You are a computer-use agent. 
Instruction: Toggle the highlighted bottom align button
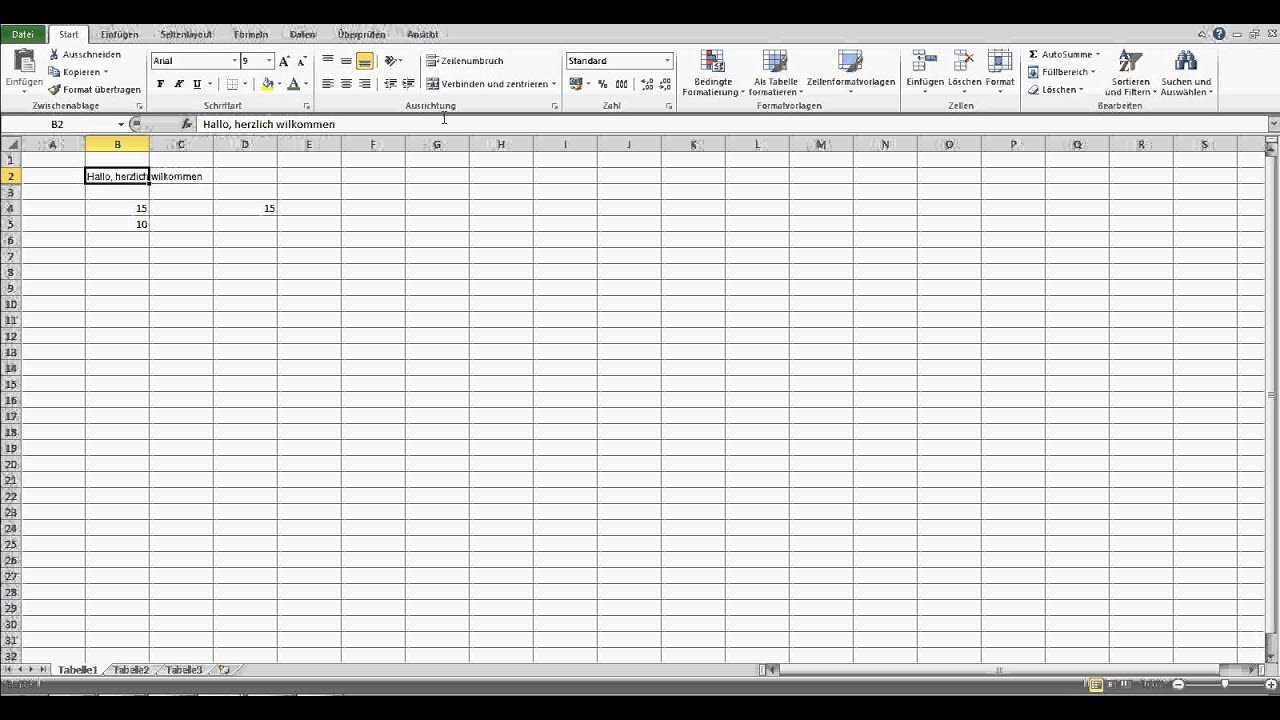[x=365, y=61]
